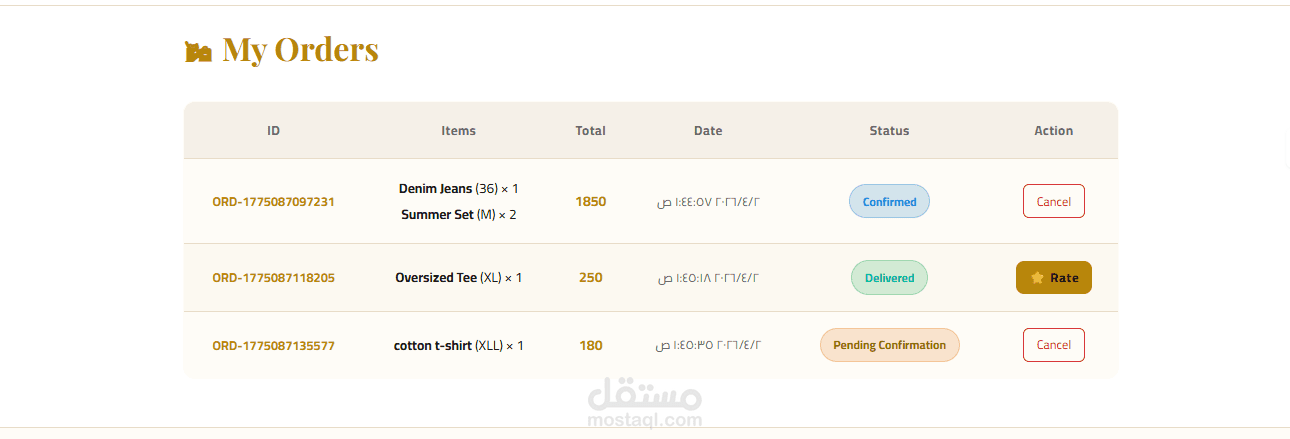Open order ID ORD-1775087135577

(273, 346)
